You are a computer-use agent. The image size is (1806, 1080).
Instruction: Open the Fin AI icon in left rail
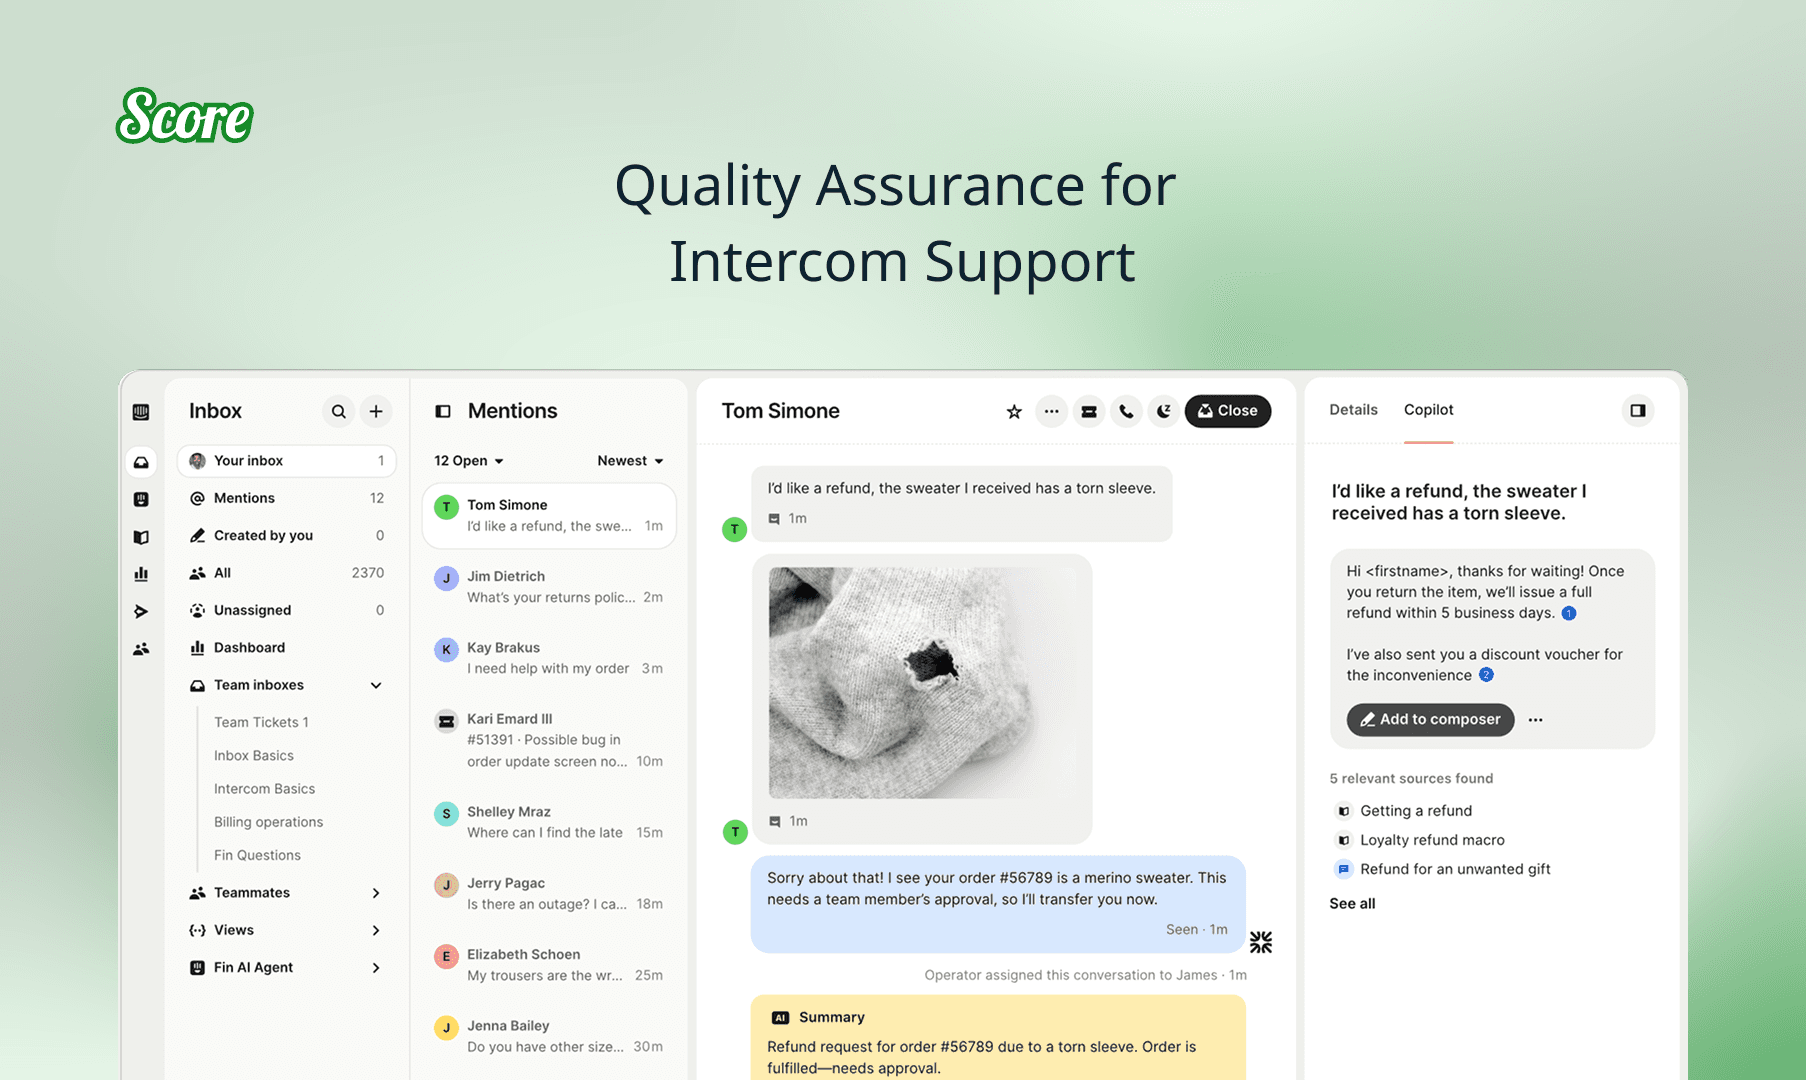point(141,499)
